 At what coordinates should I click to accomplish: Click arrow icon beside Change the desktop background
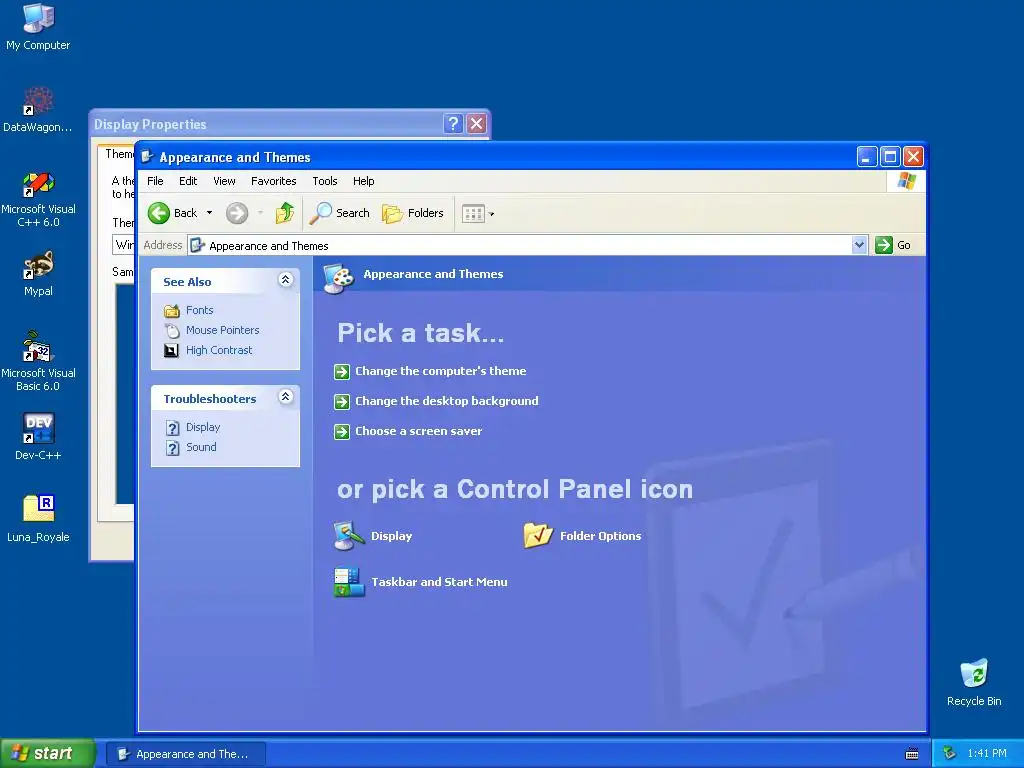(x=342, y=402)
